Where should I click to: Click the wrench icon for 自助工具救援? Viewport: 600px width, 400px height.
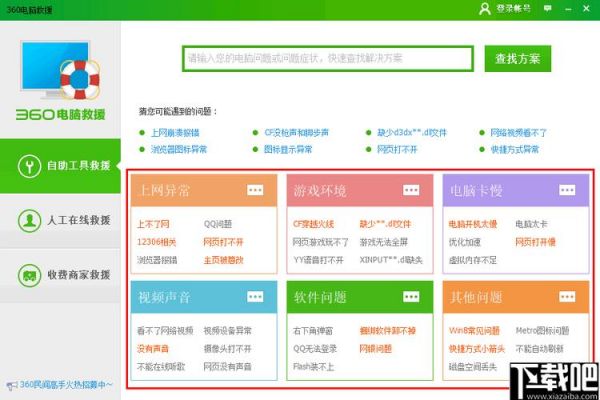[x=29, y=166]
